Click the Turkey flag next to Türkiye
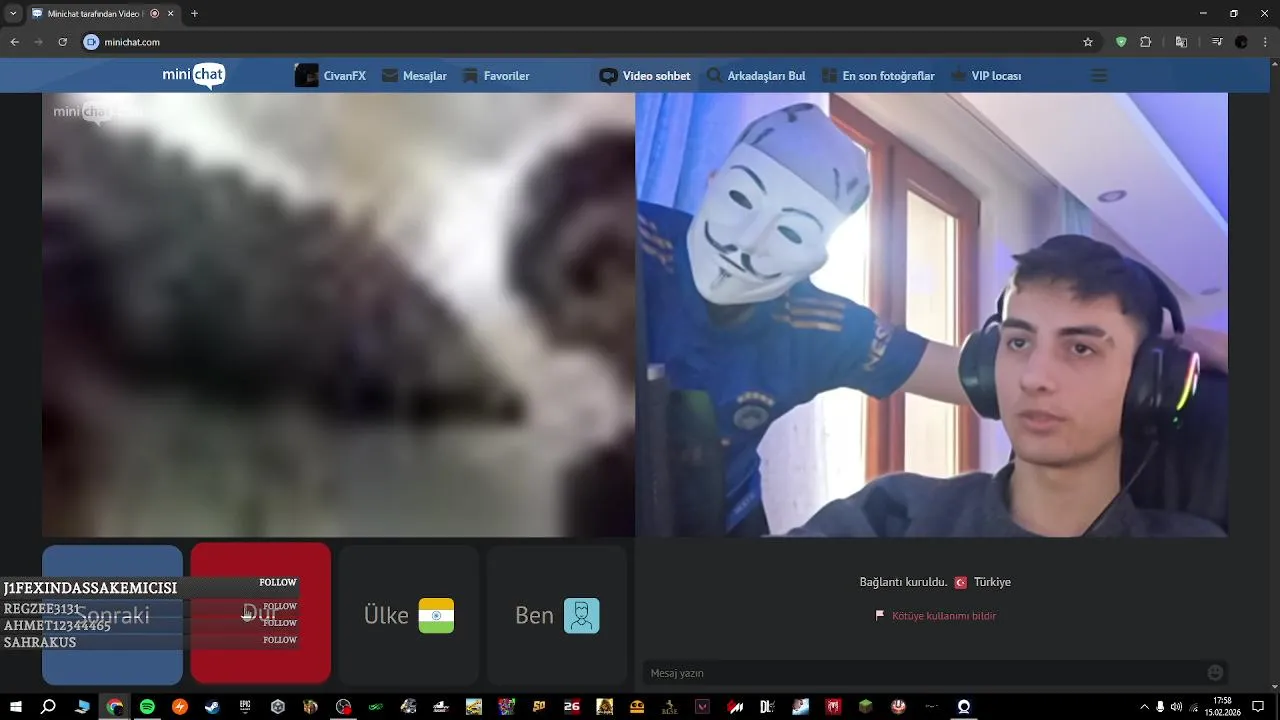 coord(961,582)
